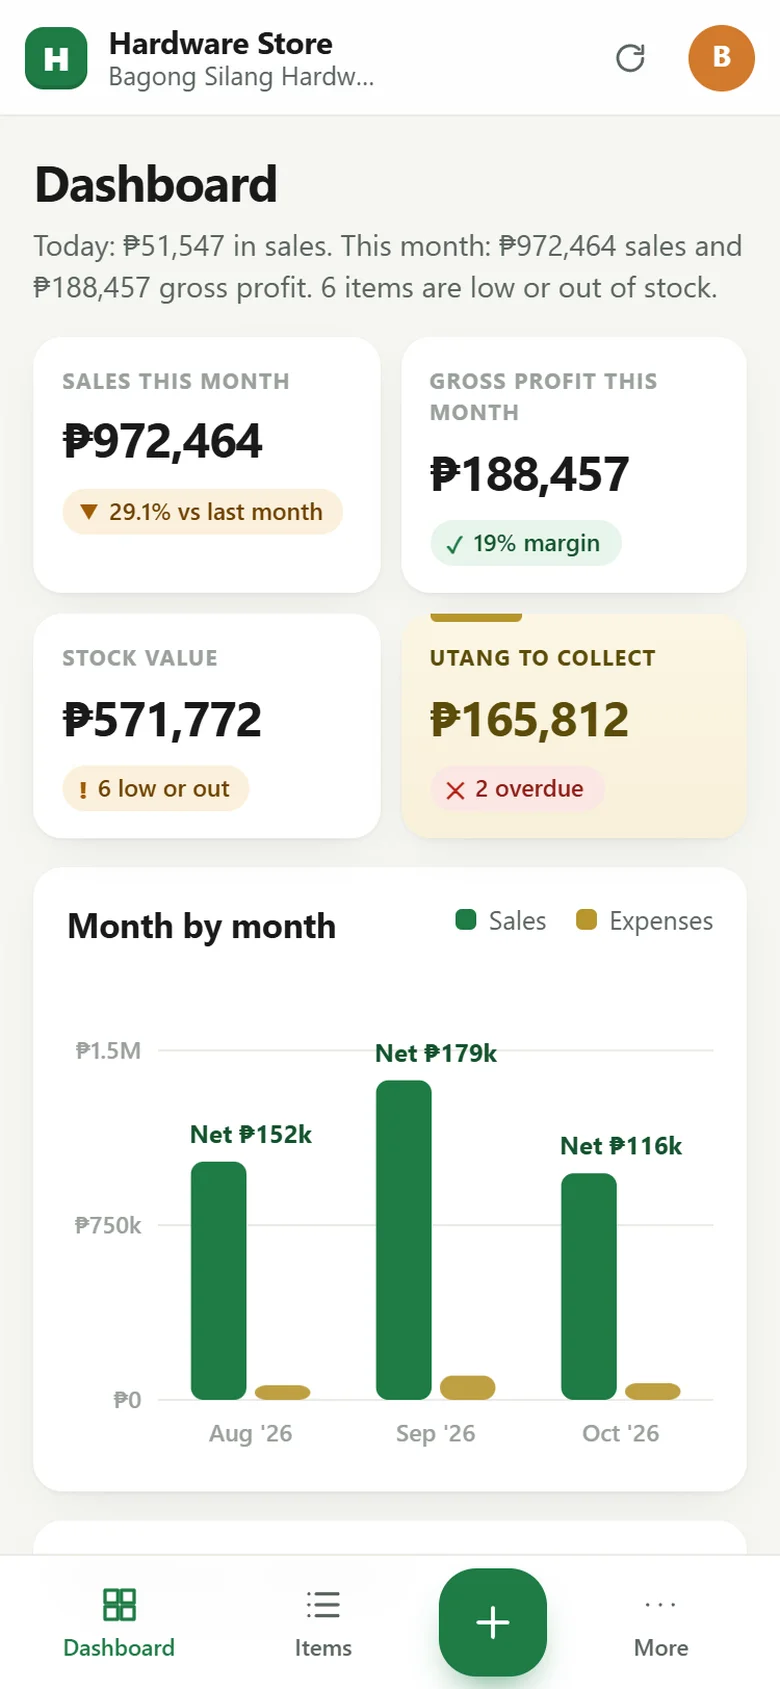
Task: Click the 2 overdue badge
Action: pyautogui.click(x=517, y=789)
